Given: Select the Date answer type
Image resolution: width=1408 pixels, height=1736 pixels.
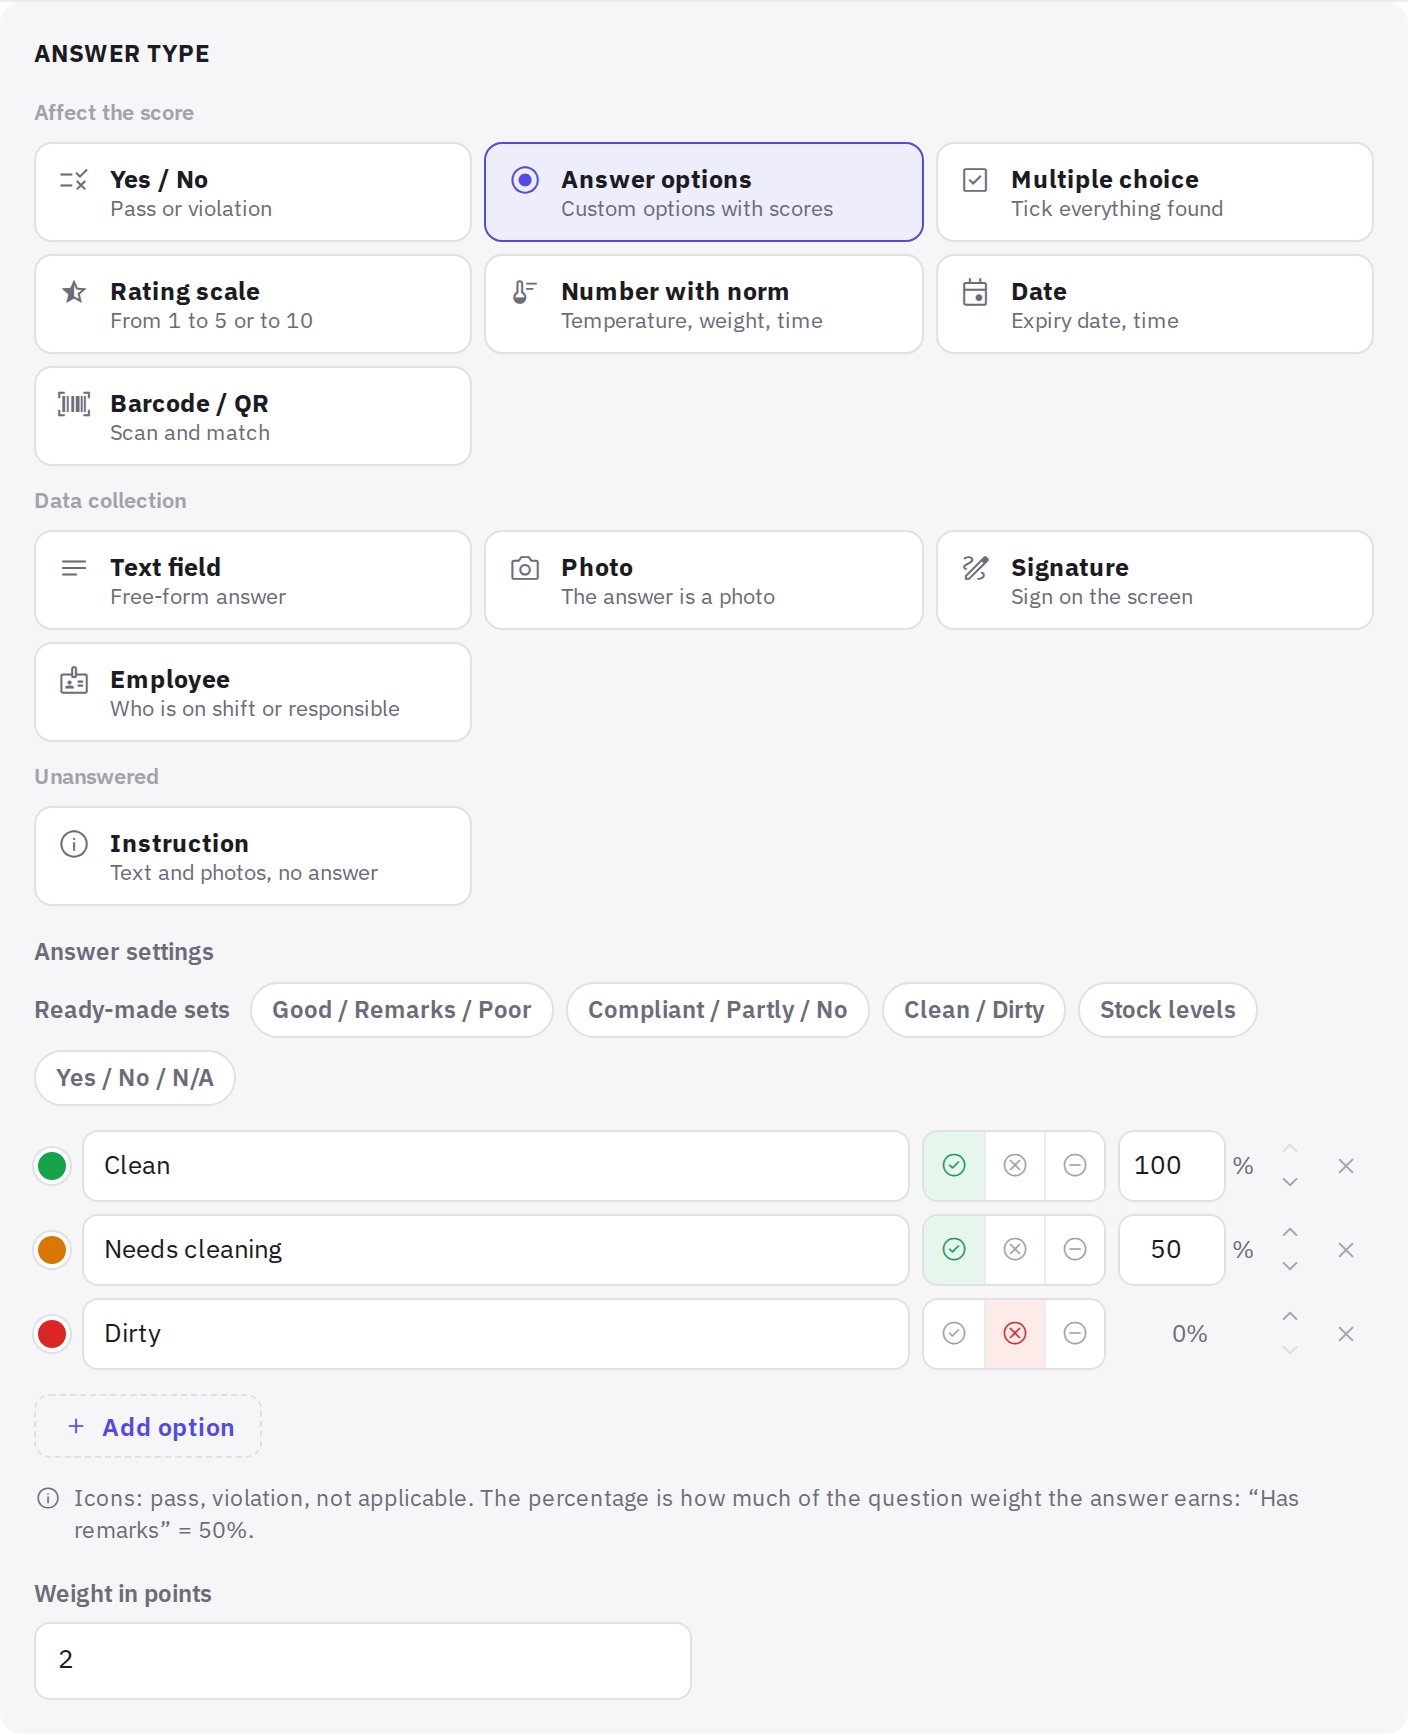Looking at the screenshot, I should (x=1155, y=304).
